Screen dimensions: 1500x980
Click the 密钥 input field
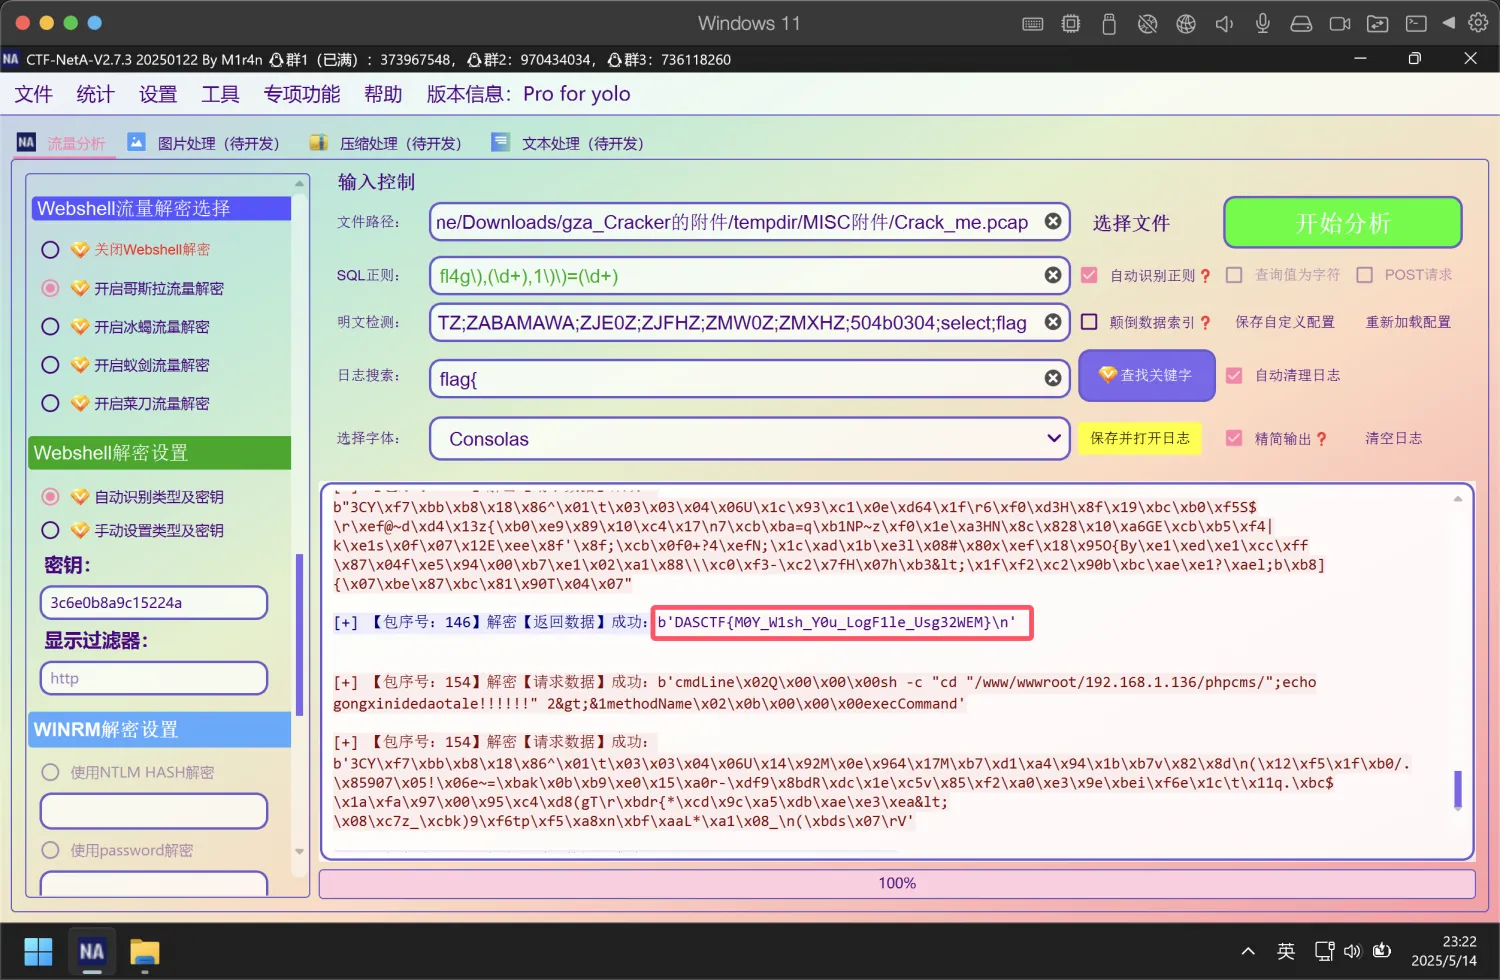point(154,603)
